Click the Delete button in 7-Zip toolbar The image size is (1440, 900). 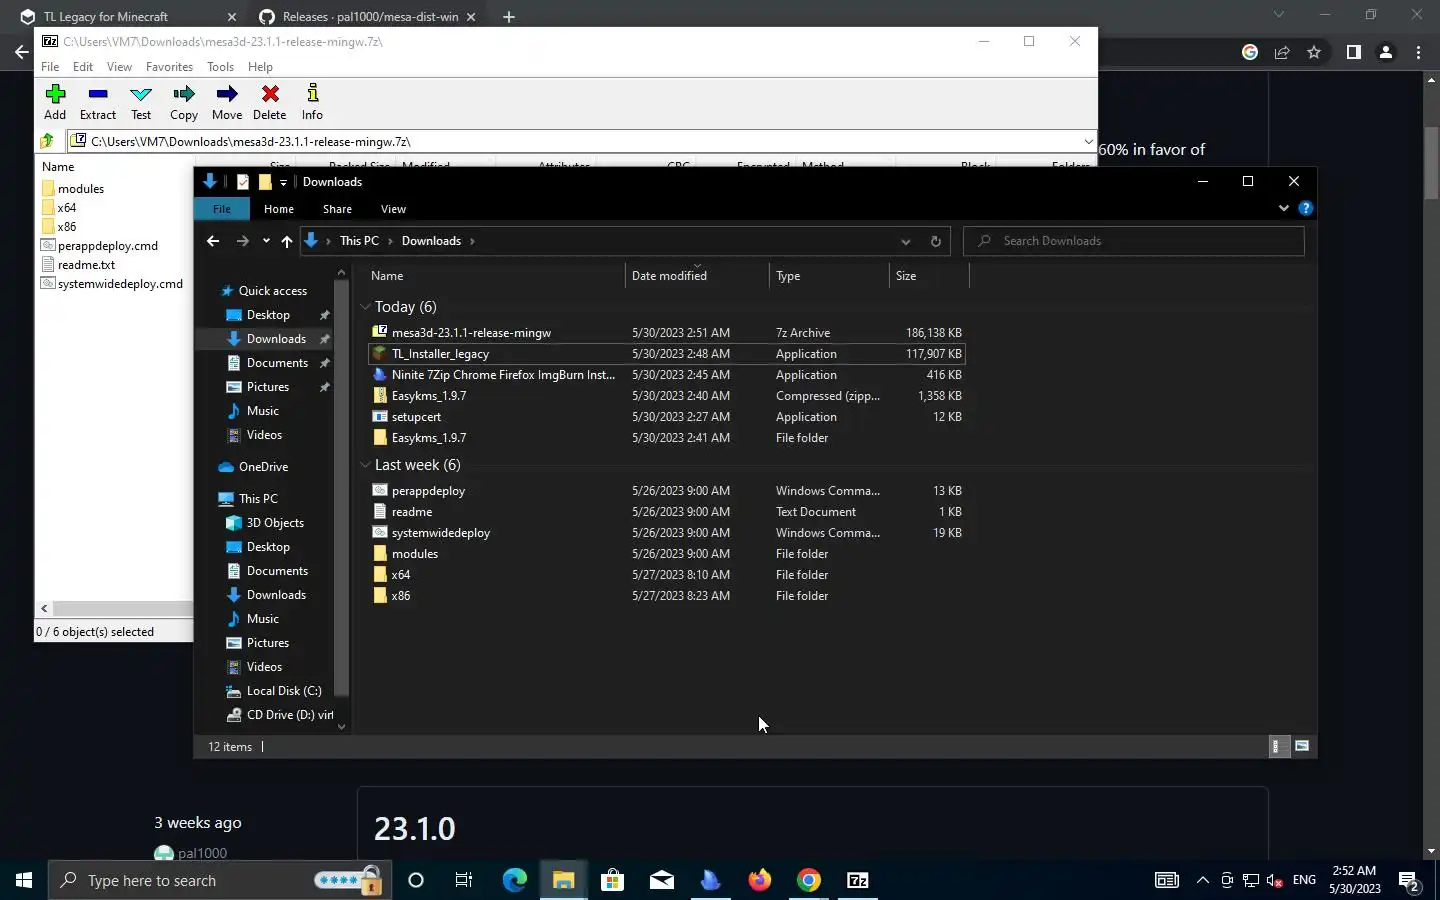270,102
